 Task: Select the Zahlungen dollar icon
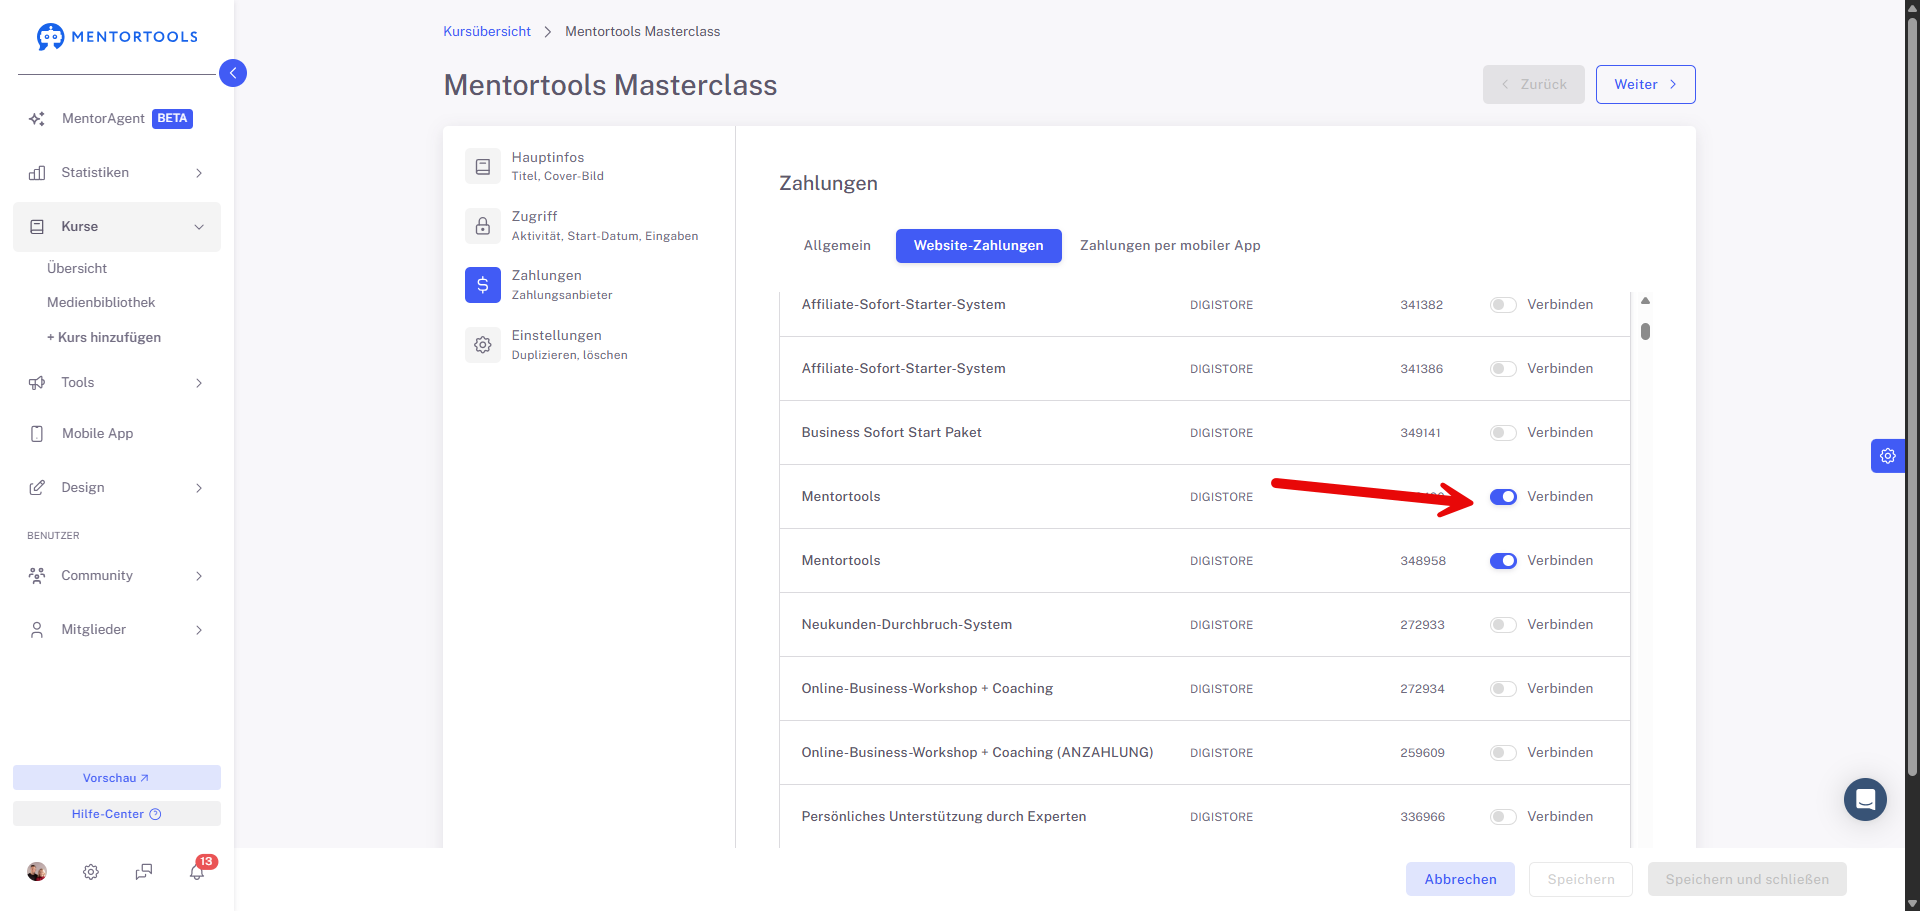483,285
